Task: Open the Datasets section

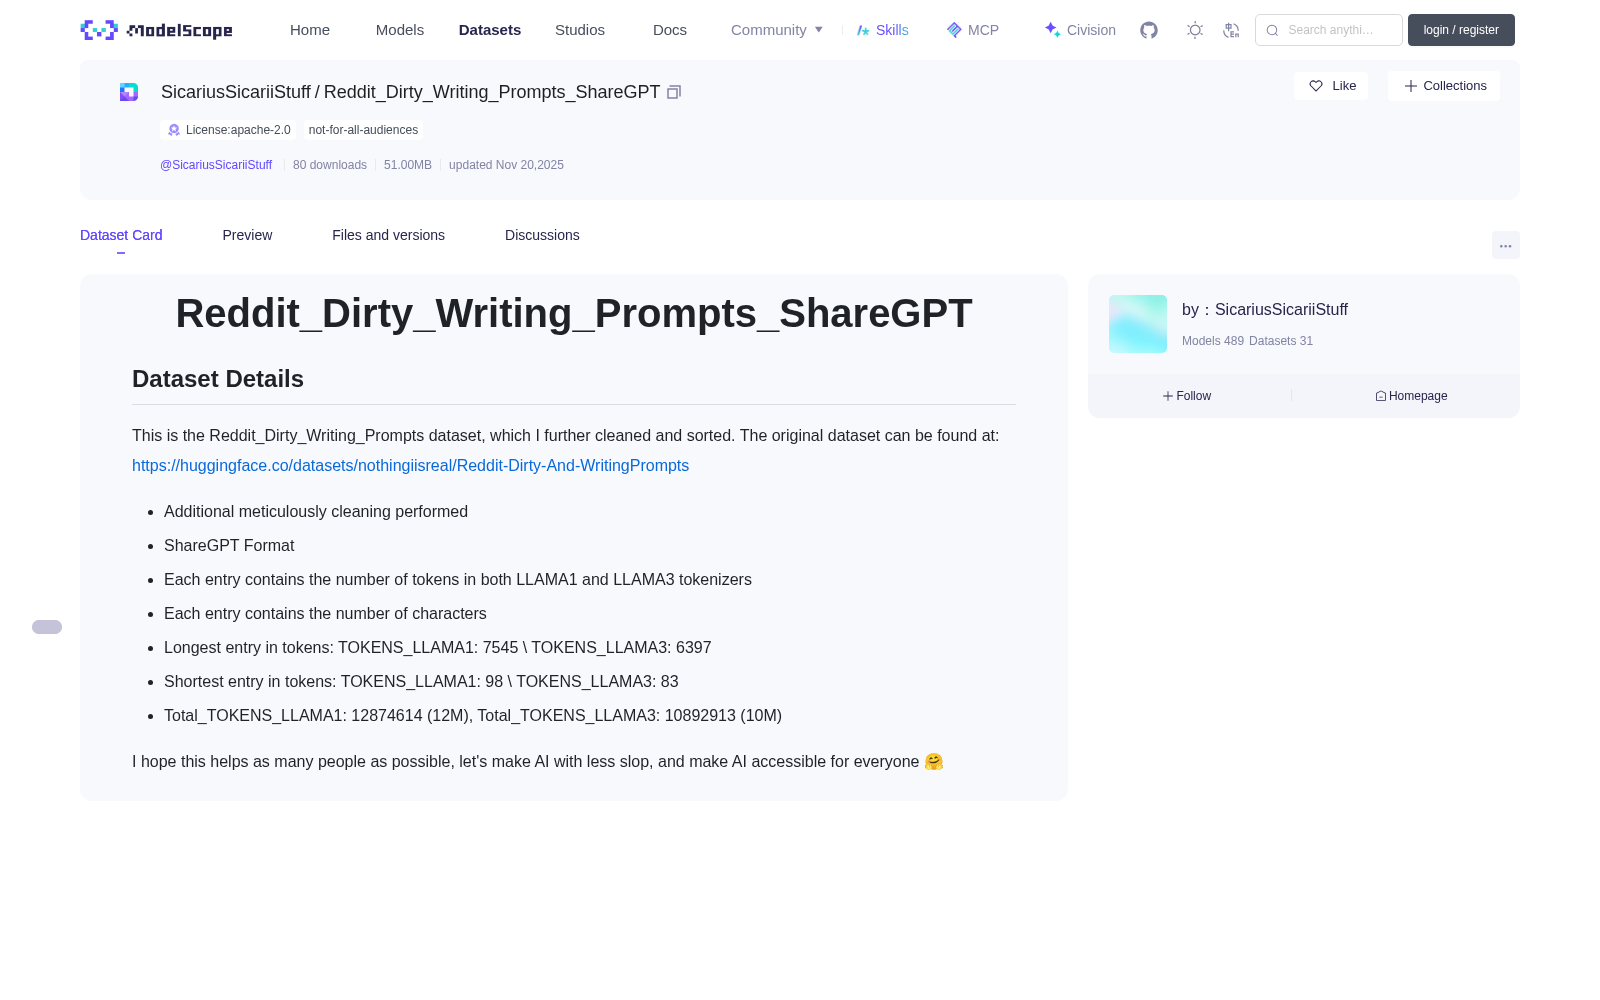Action: (x=490, y=30)
